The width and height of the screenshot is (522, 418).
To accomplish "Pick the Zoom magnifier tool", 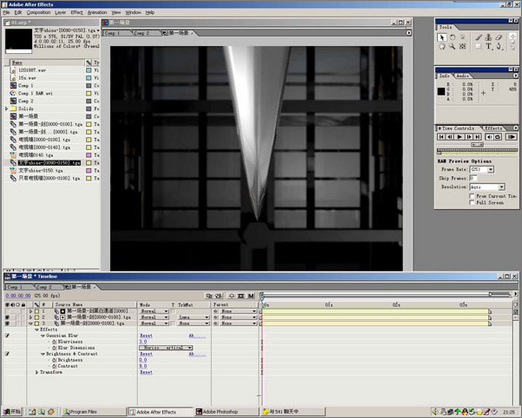I will tap(452, 46).
